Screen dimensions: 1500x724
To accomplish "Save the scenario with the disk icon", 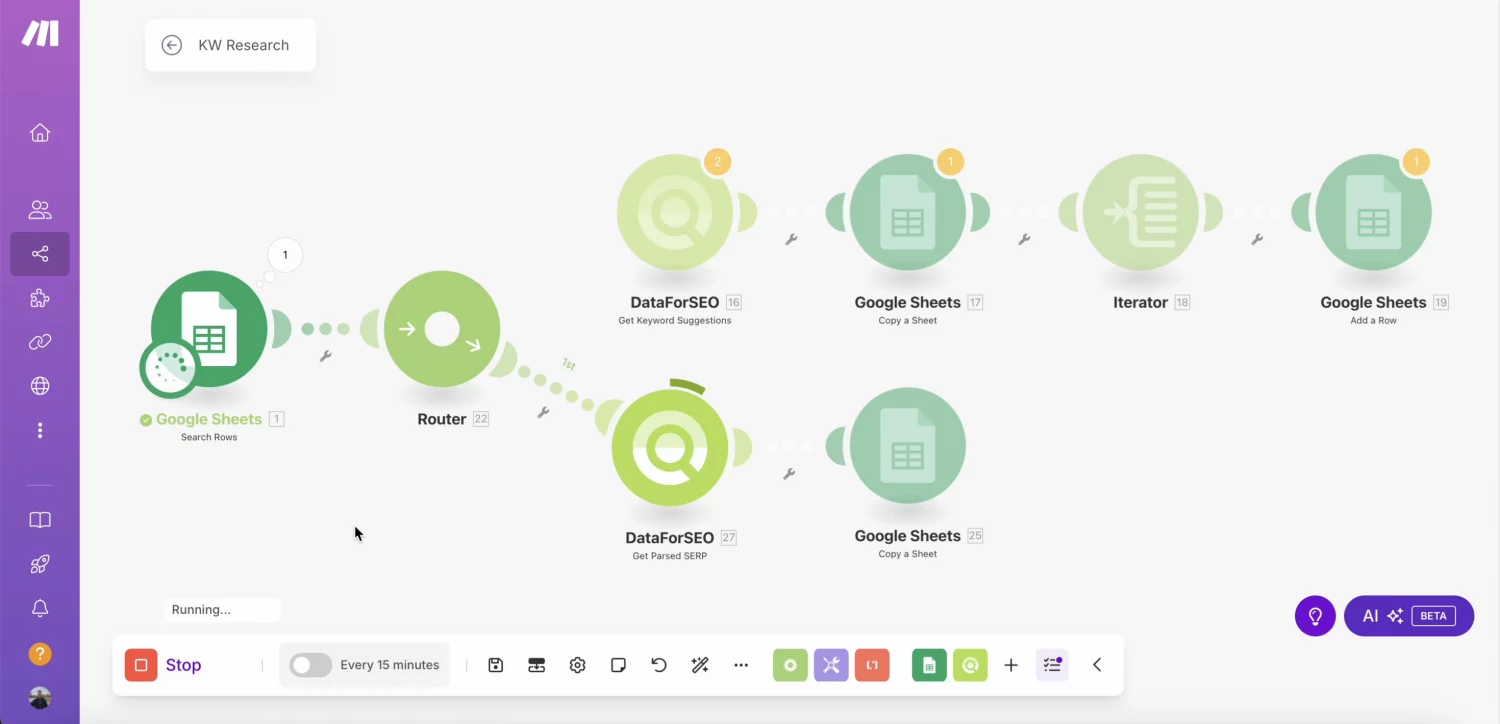I will click(x=496, y=665).
